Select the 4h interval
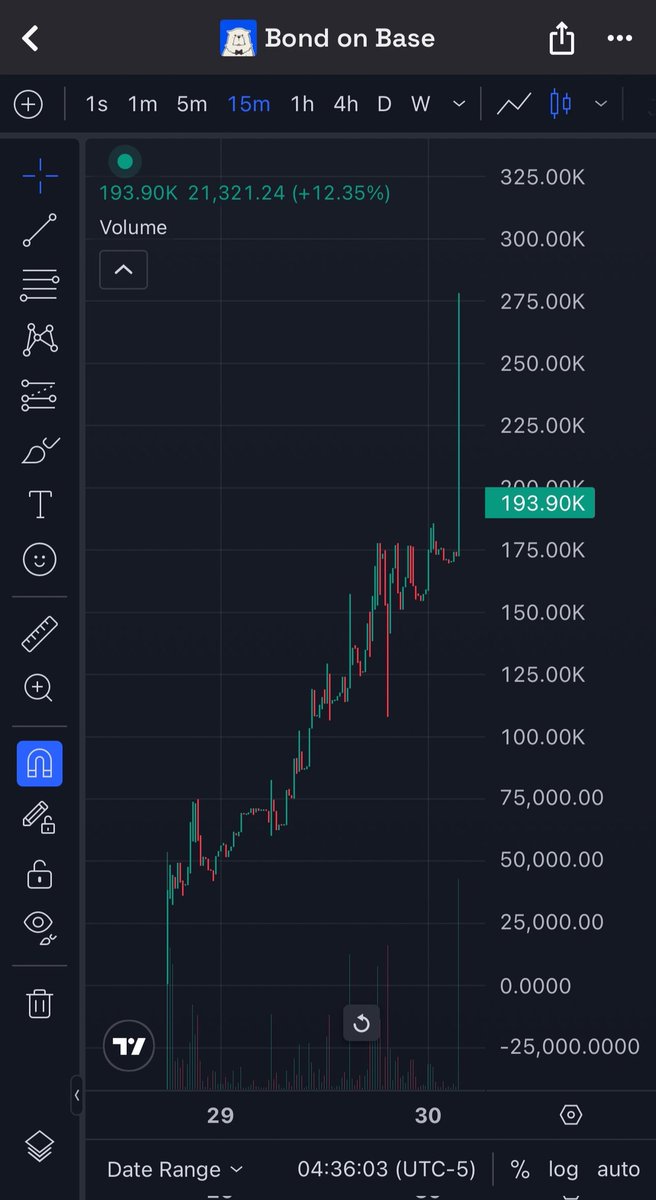656x1200 pixels. [346, 103]
